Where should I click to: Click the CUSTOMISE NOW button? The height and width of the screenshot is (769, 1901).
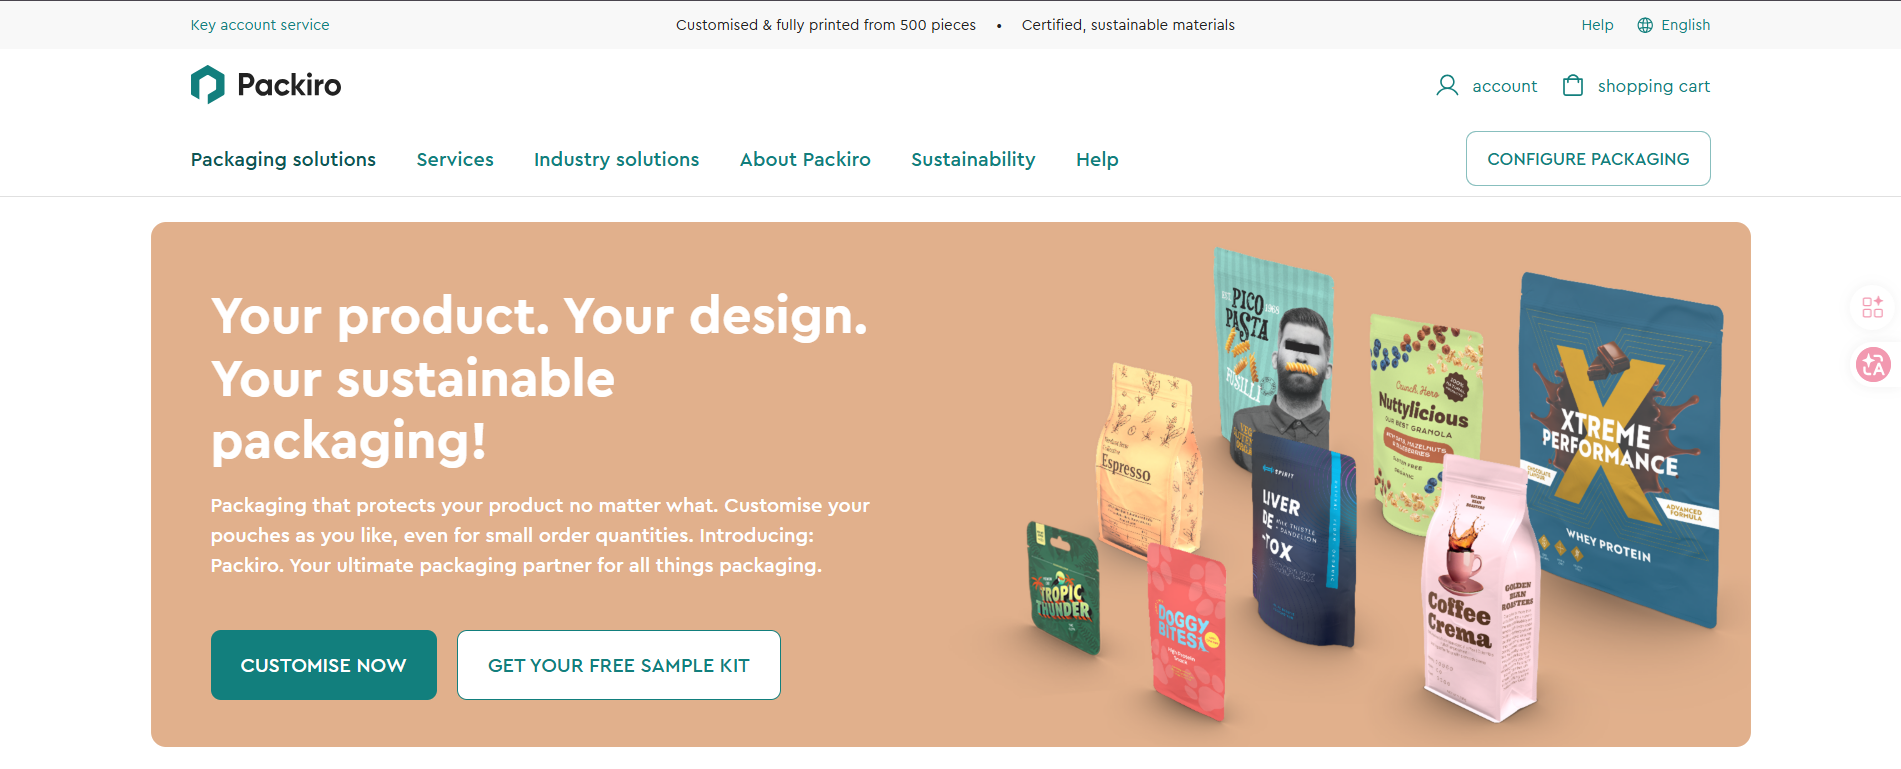324,665
